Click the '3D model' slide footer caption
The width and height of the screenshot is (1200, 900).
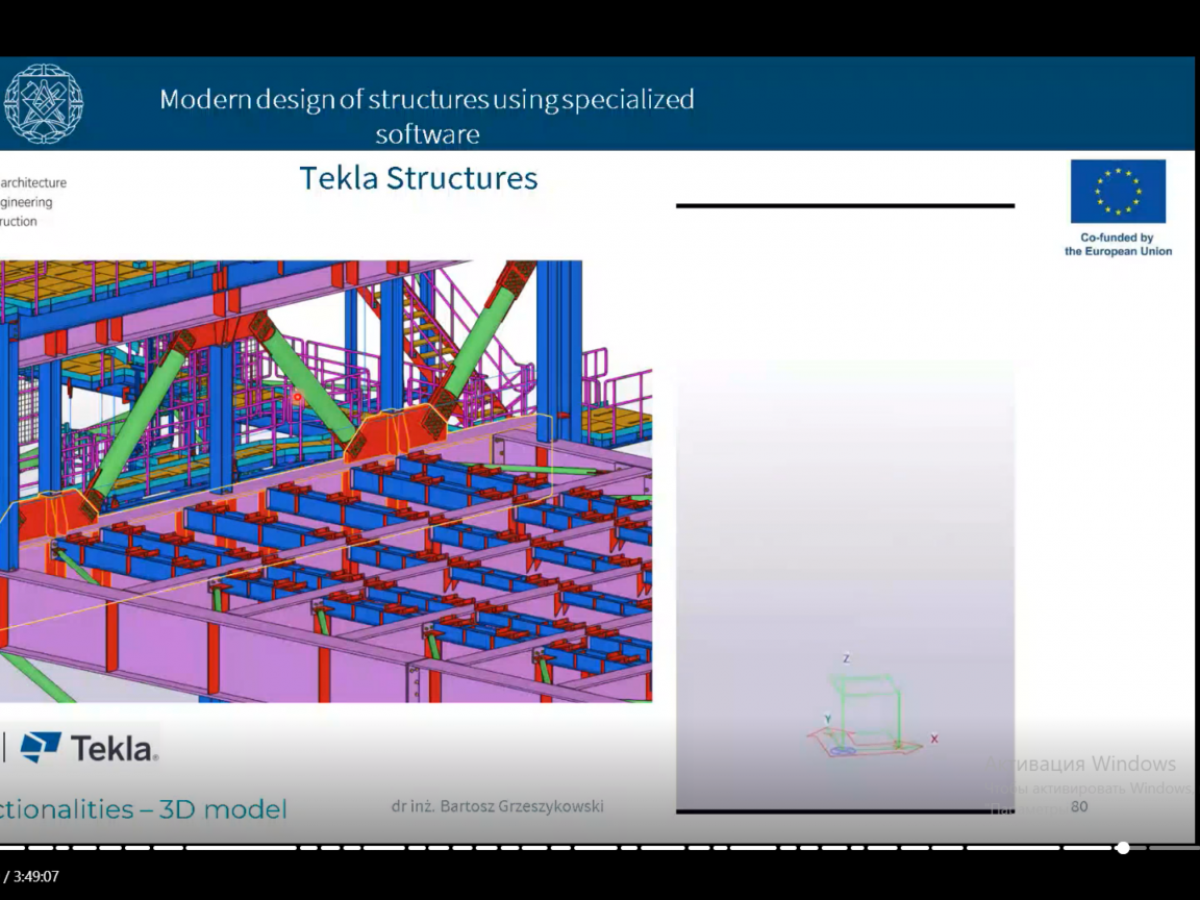coord(144,809)
